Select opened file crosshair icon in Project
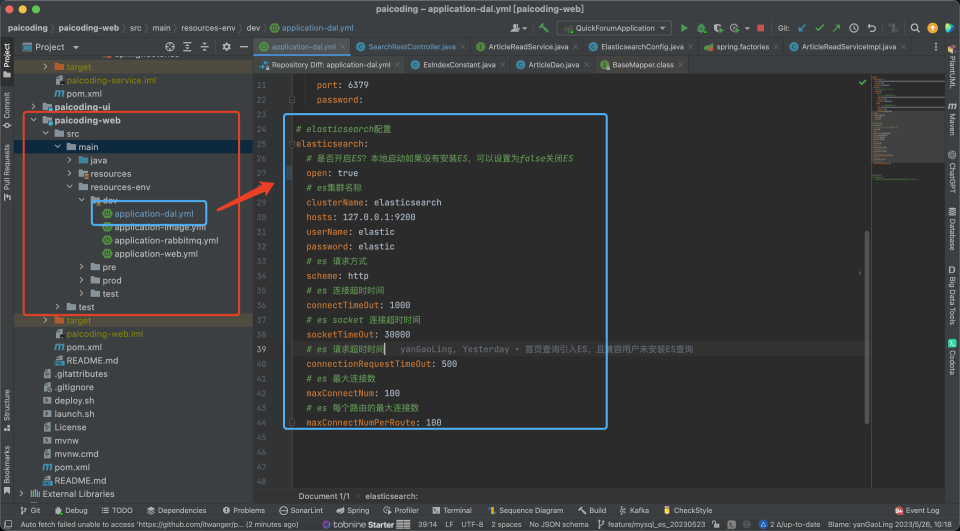This screenshot has height=531, width=960. tap(170, 47)
